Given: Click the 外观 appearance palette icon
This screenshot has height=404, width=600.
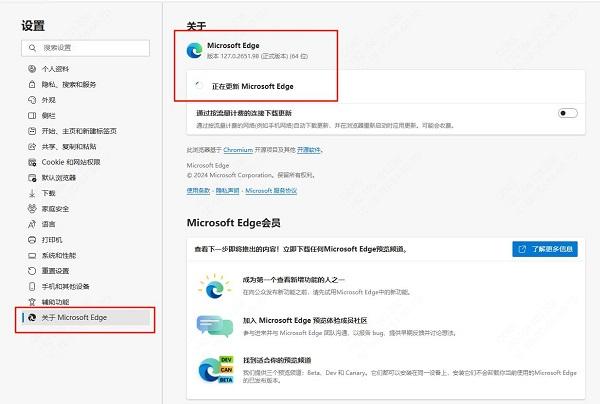Looking at the screenshot, I should (x=32, y=100).
